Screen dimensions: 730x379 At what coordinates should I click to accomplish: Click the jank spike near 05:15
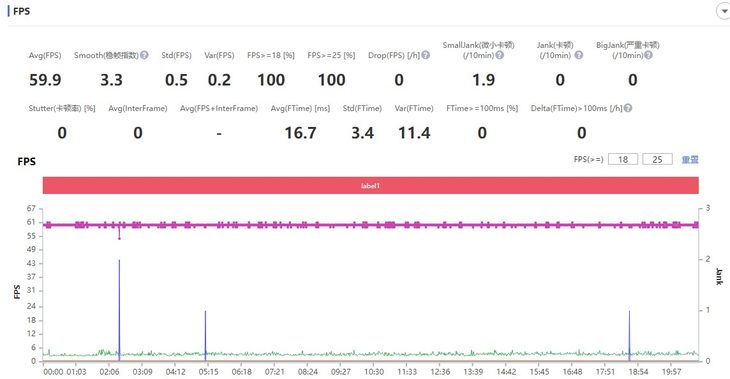click(205, 335)
